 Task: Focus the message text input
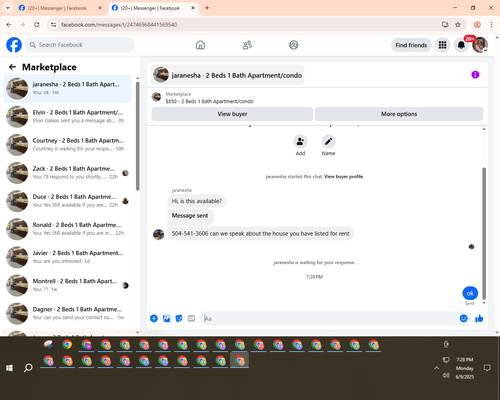pos(330,319)
